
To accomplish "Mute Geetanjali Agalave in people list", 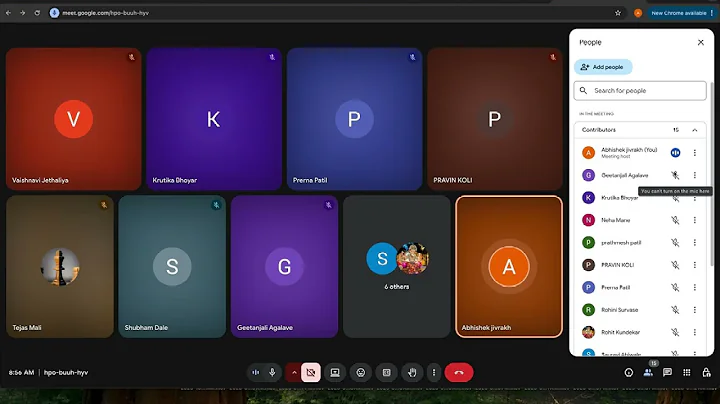I will coord(675,175).
